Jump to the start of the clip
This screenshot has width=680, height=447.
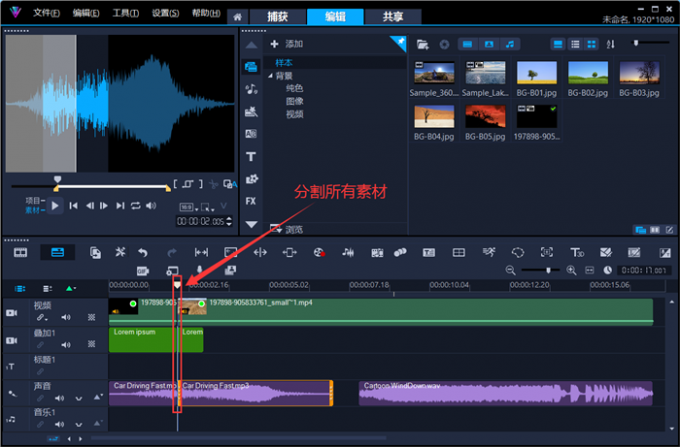point(74,206)
